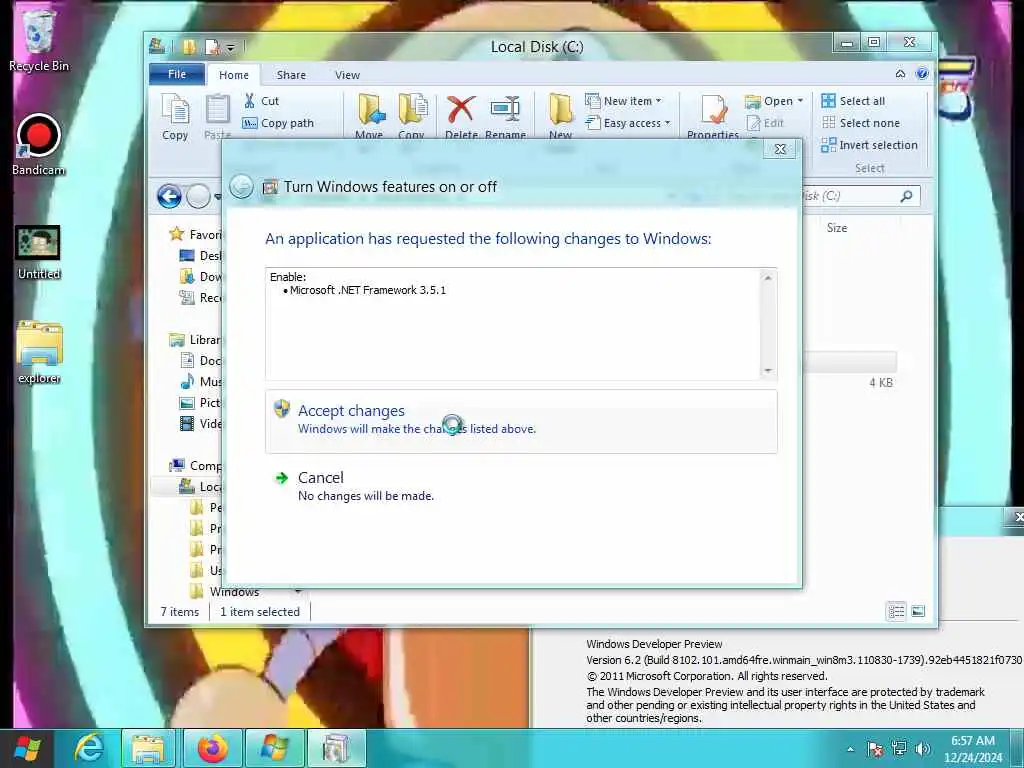Image resolution: width=1024 pixels, height=768 pixels.
Task: Click Accept changes in the features dialog
Action: click(520, 421)
